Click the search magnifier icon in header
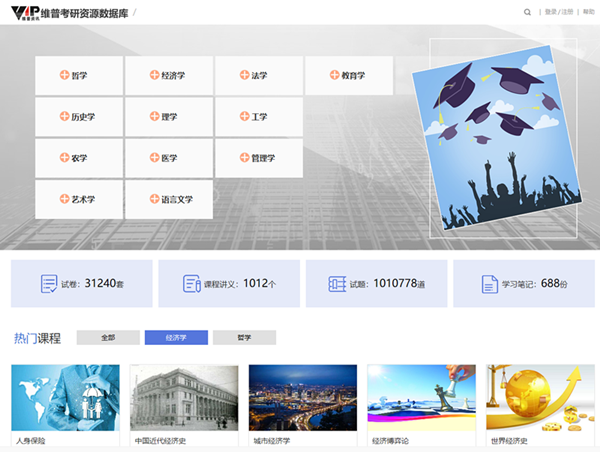600x452 pixels. coord(528,12)
